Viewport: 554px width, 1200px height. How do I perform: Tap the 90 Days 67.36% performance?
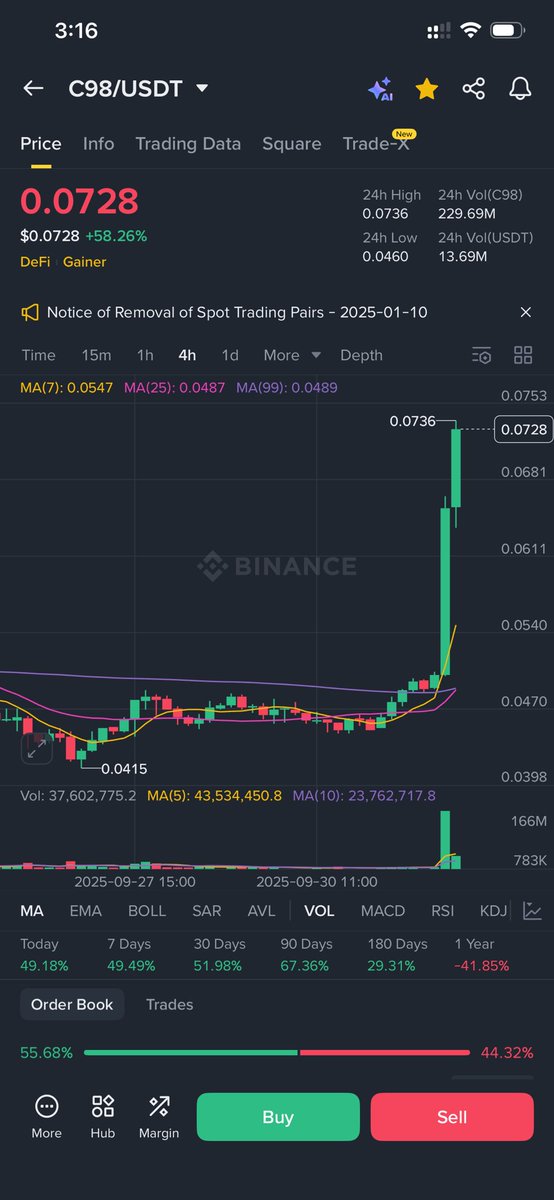[304, 955]
